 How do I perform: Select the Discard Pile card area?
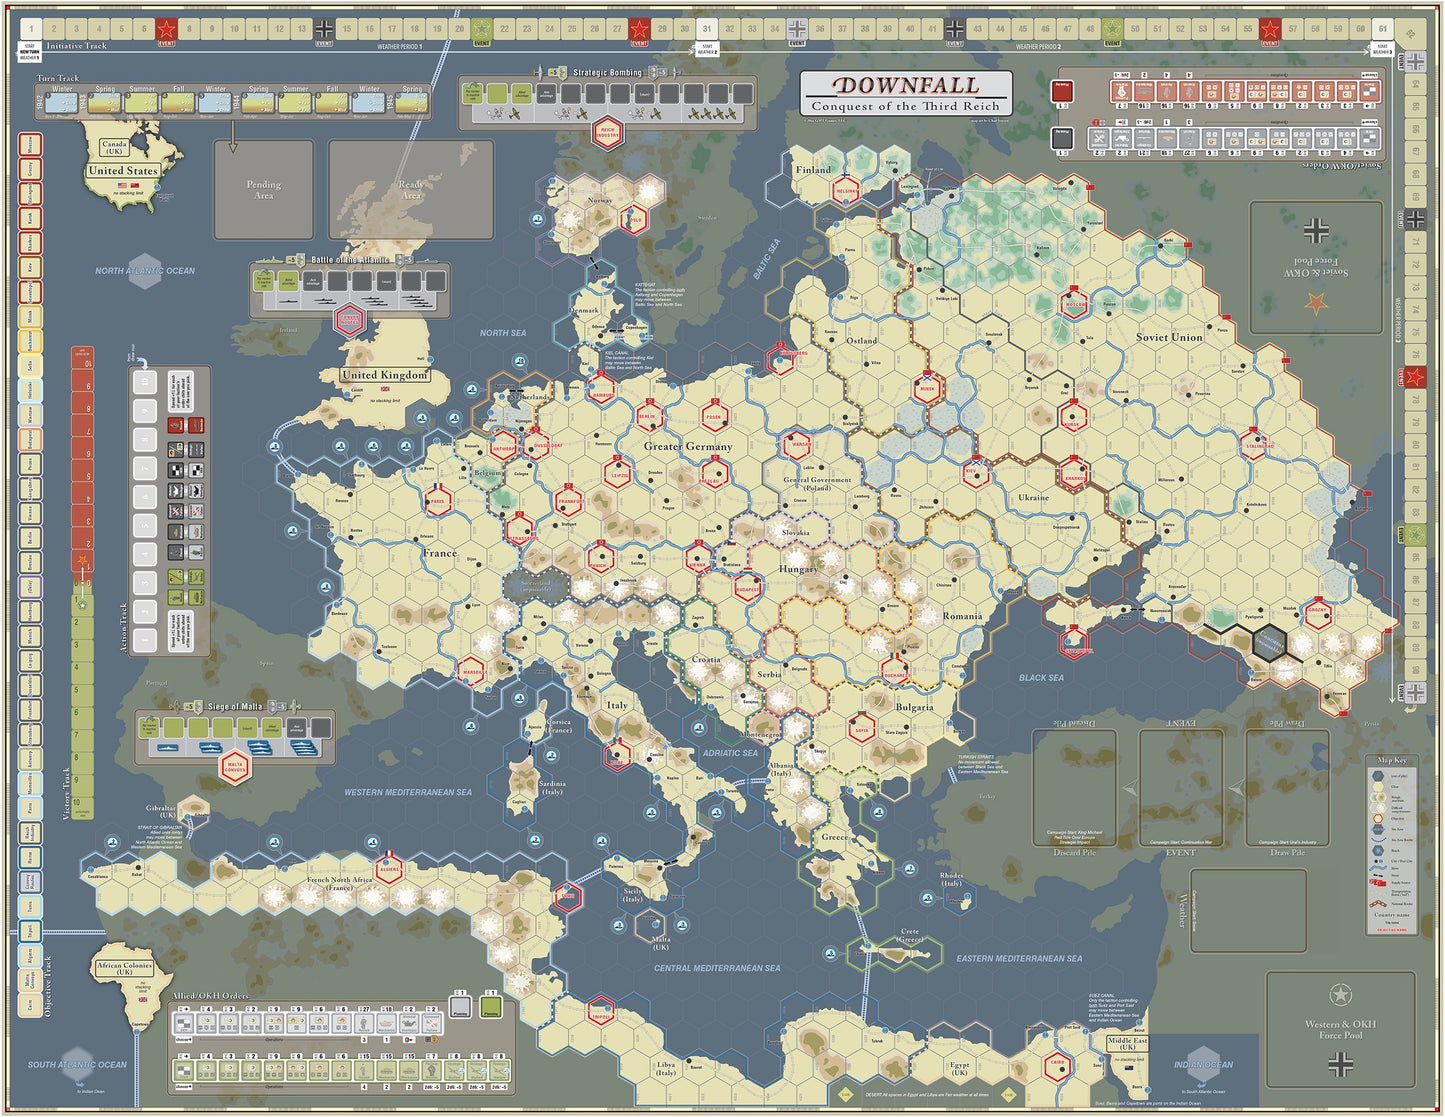tap(1074, 788)
